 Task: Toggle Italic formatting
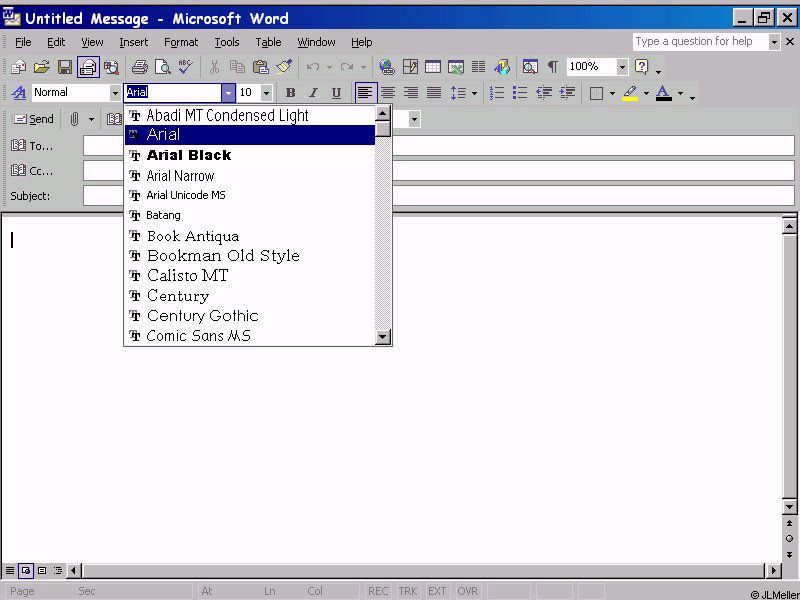tap(313, 93)
